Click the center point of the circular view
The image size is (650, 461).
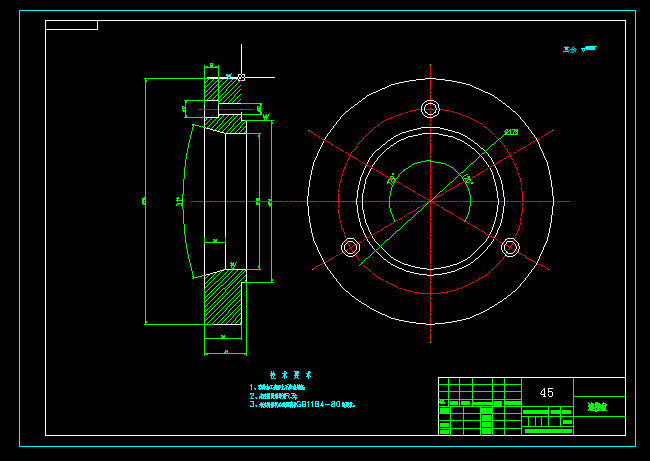pos(430,201)
